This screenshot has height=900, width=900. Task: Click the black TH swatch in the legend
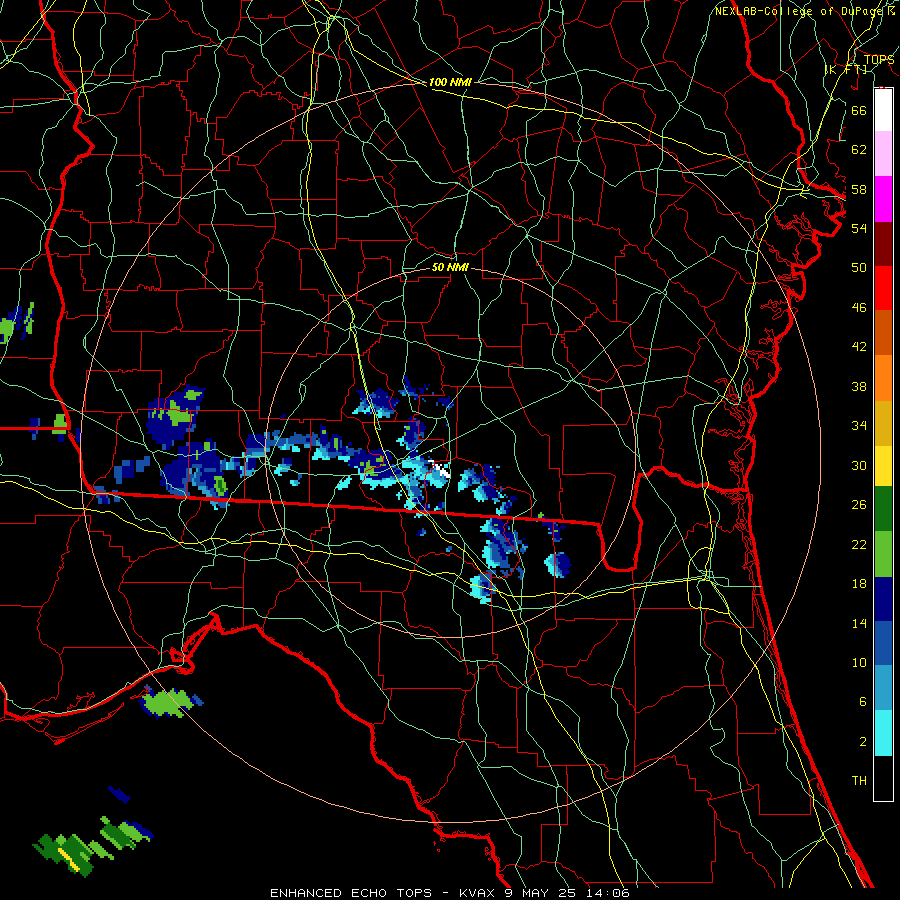click(x=883, y=778)
